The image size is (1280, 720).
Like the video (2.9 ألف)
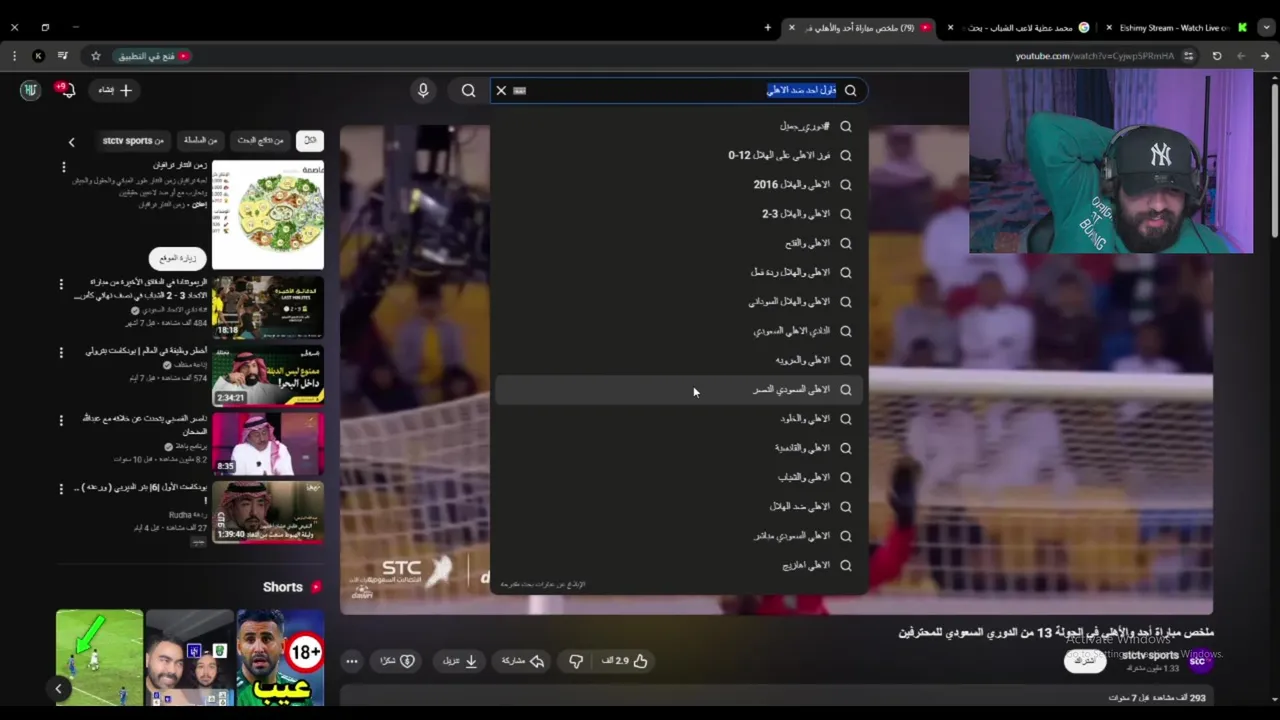pyautogui.click(x=625, y=661)
